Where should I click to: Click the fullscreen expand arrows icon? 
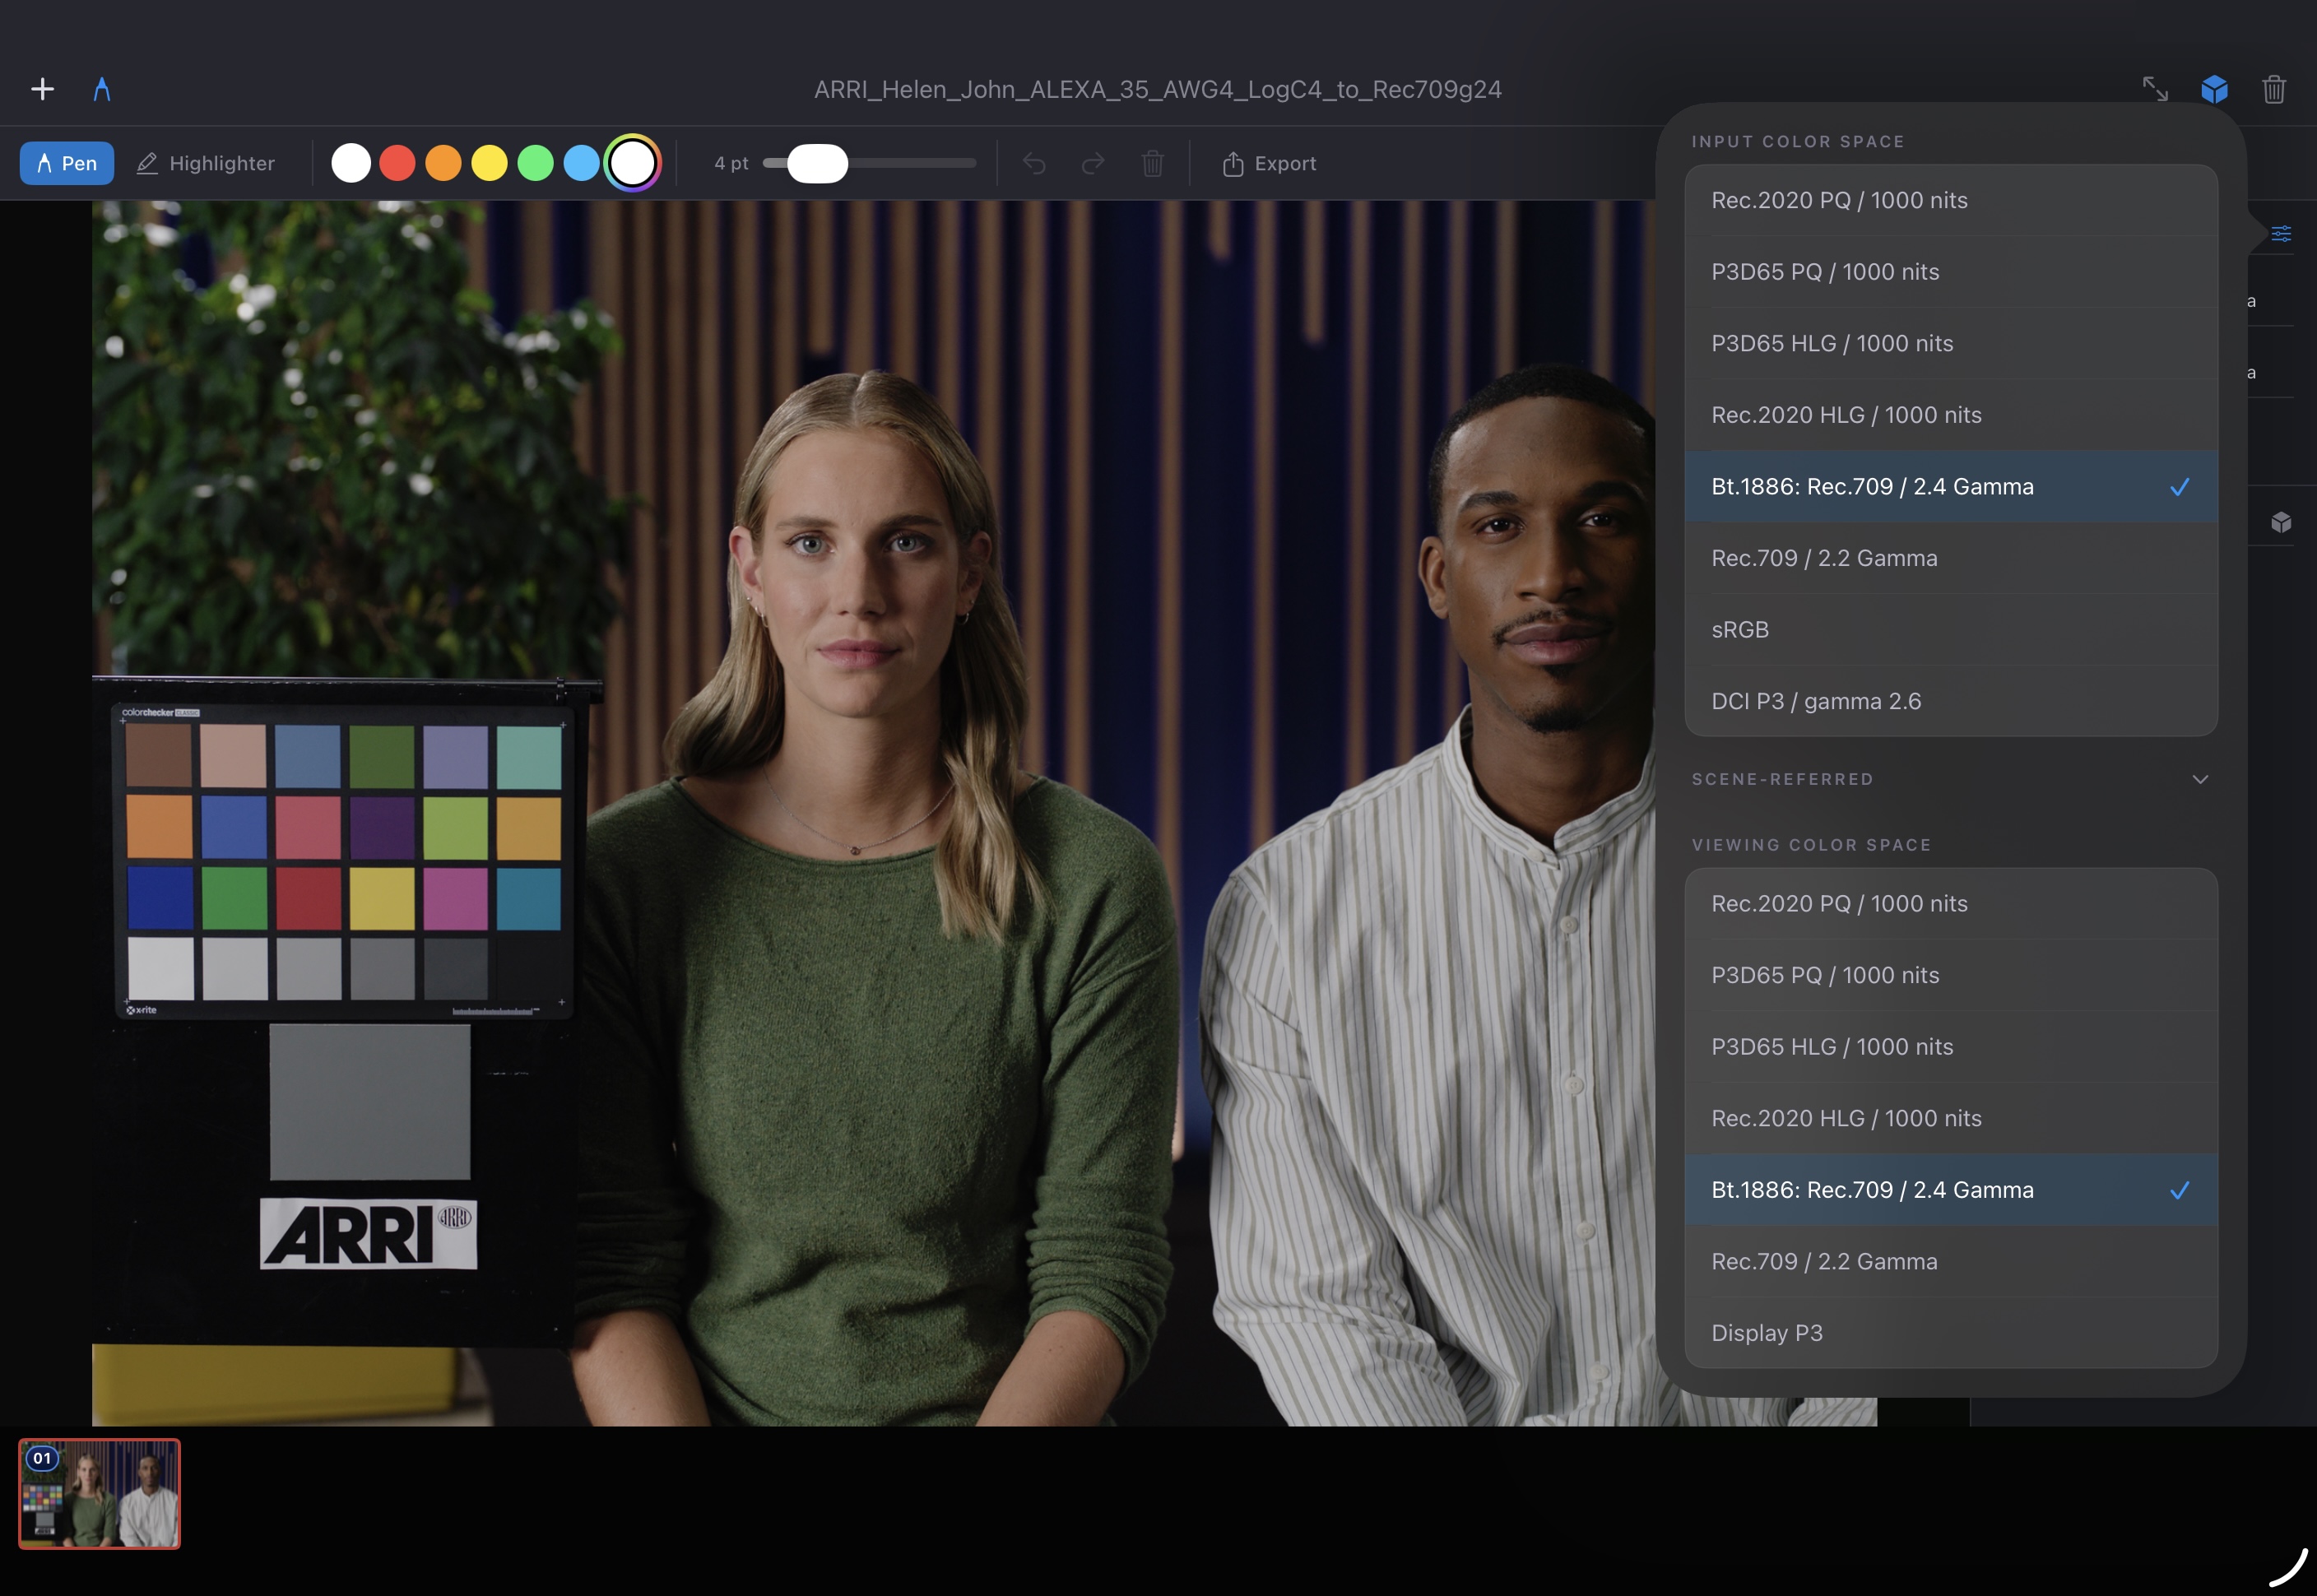point(2155,89)
